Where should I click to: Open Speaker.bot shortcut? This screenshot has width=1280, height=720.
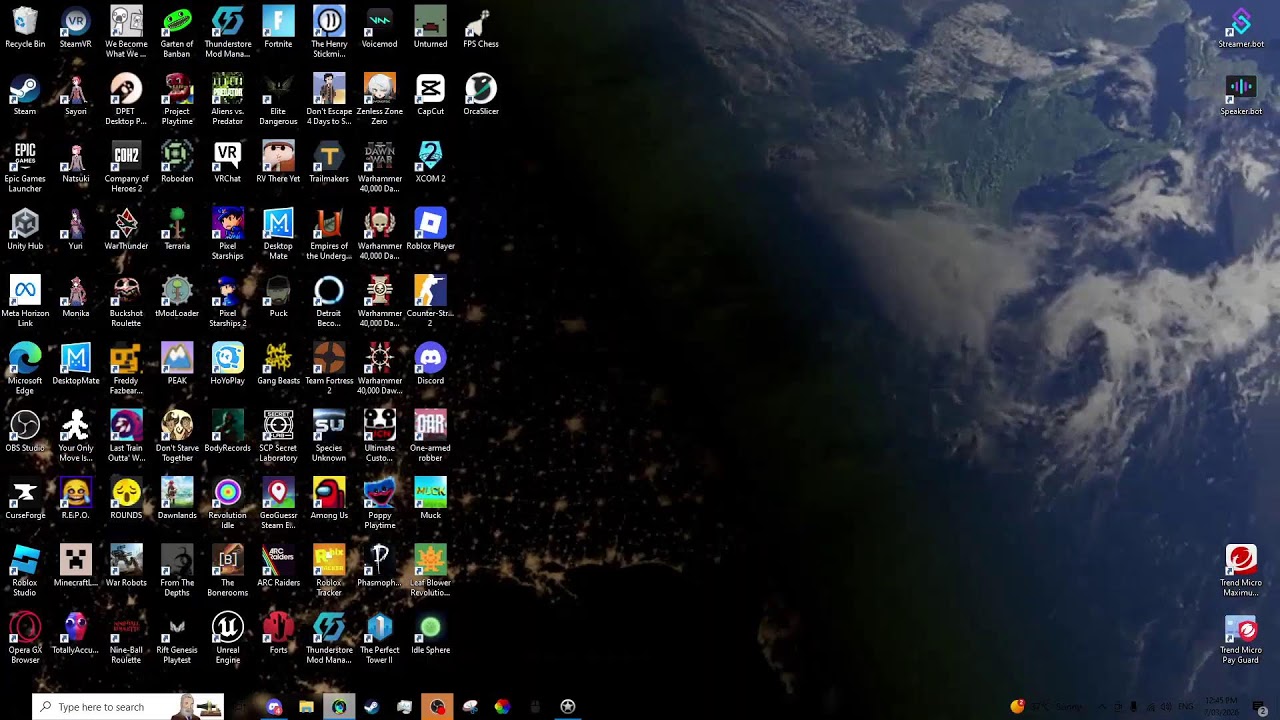[1241, 95]
